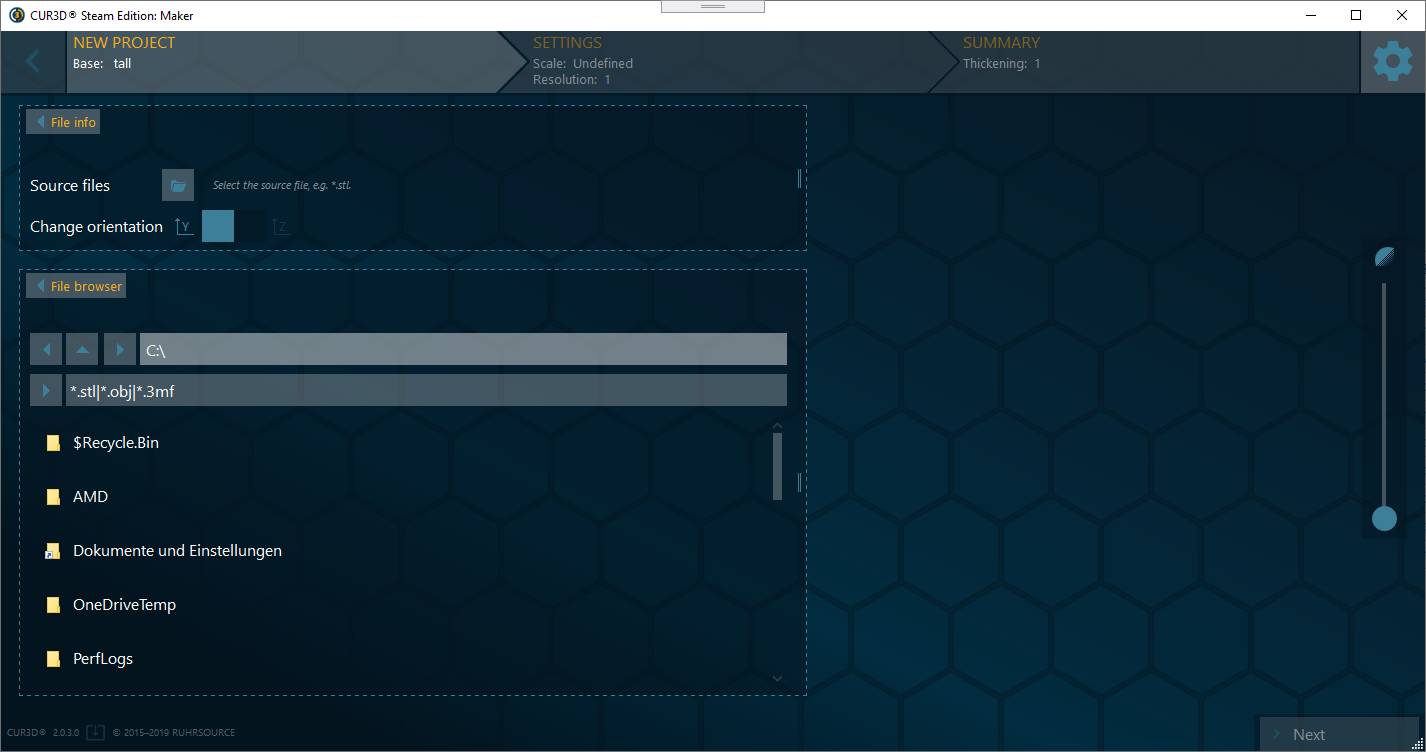The width and height of the screenshot is (1426, 752).
Task: Navigate back in the file browser
Action: pyautogui.click(x=46, y=350)
